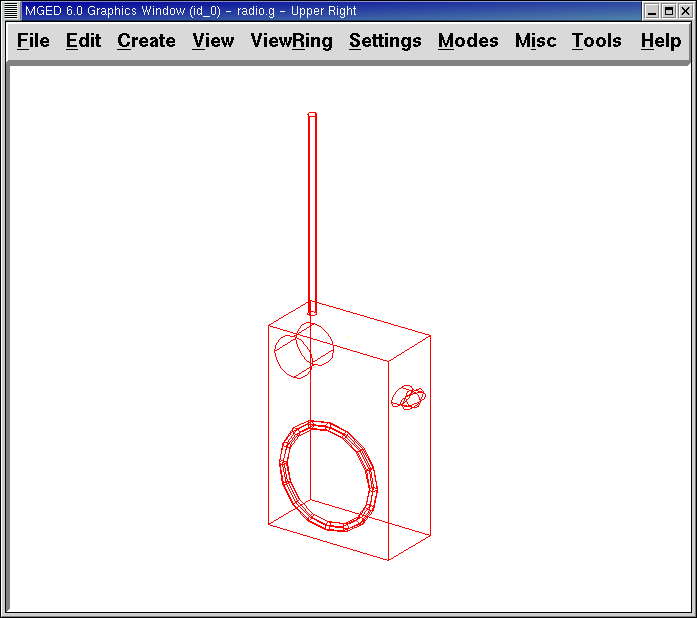
Task: Click the cylindrical knob on radio top
Action: point(303,351)
